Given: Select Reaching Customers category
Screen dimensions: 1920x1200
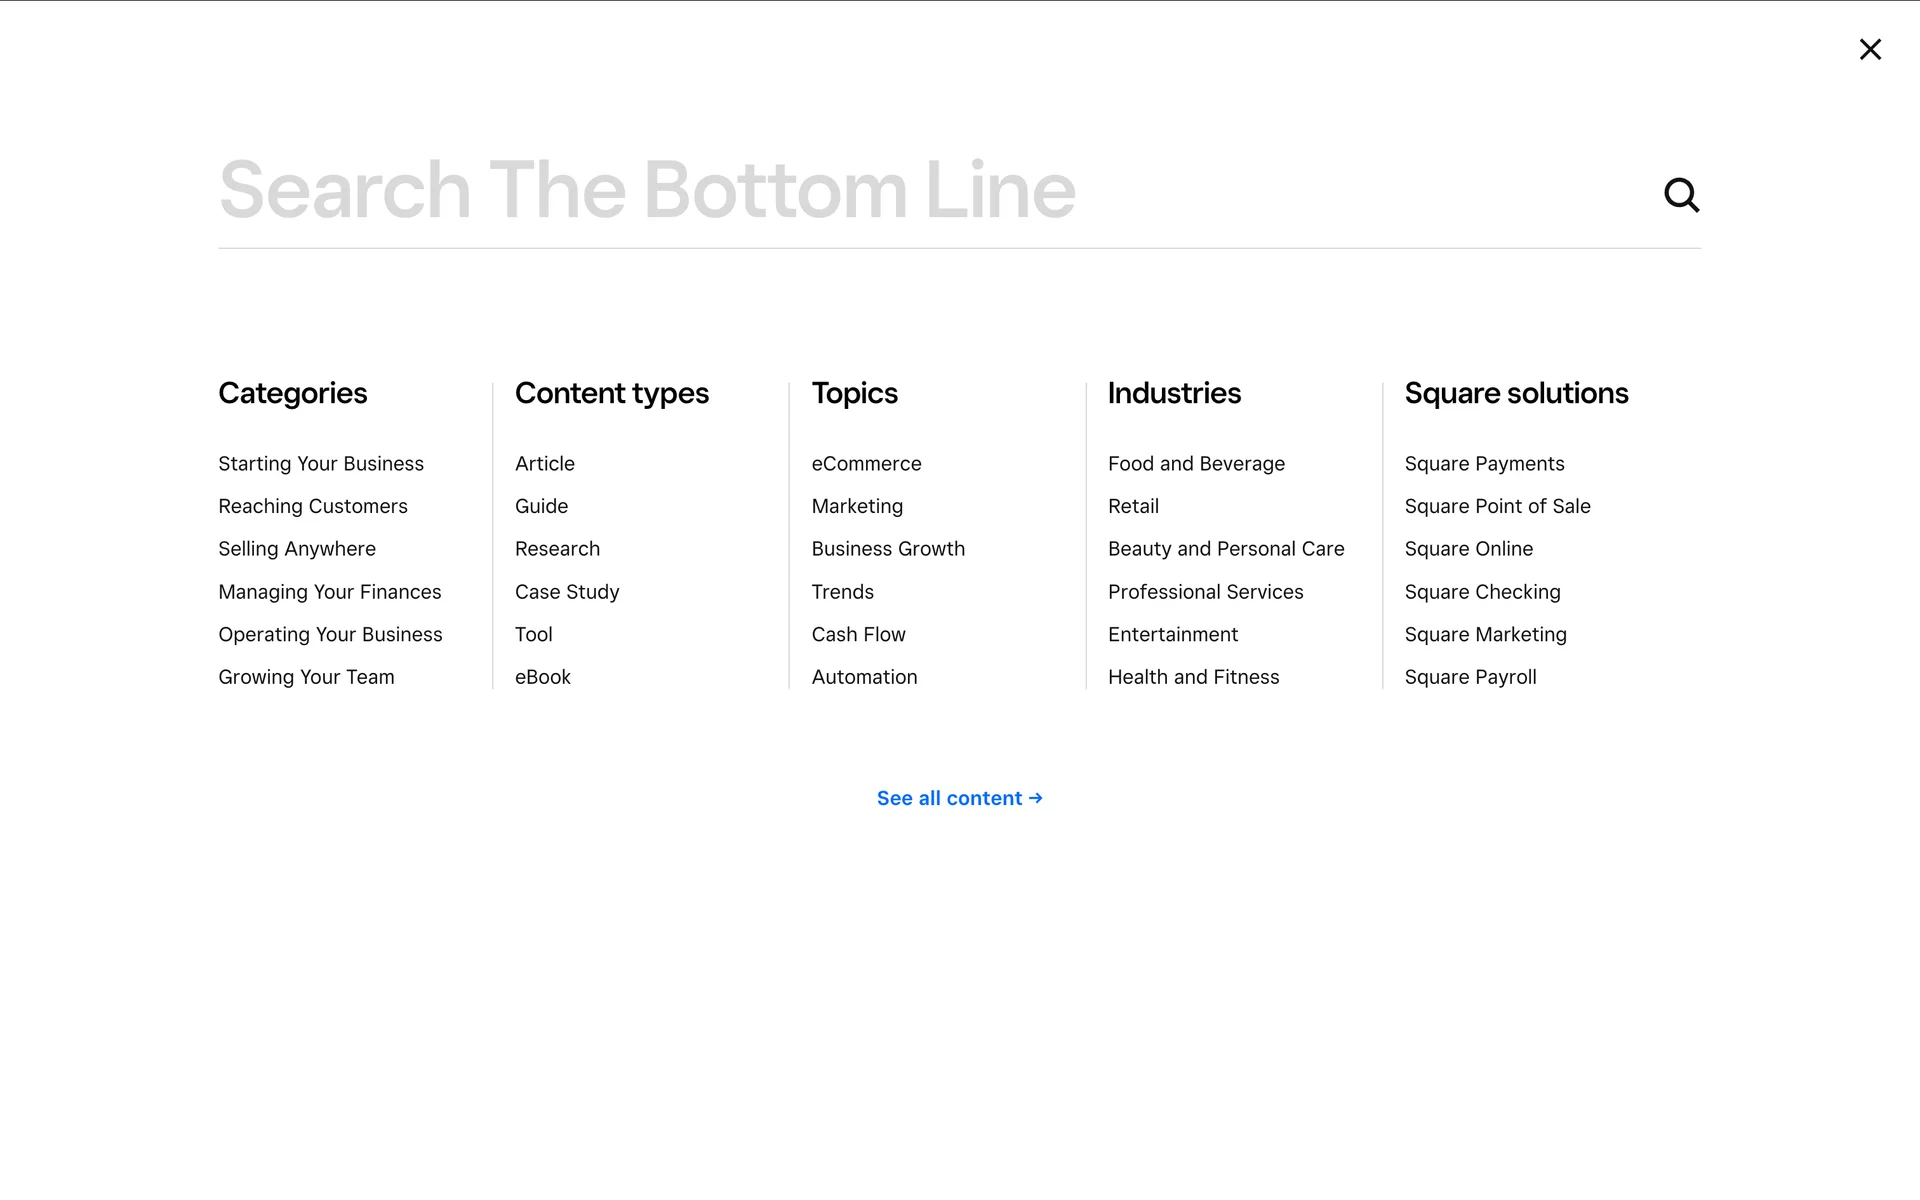Looking at the screenshot, I should coord(313,507).
